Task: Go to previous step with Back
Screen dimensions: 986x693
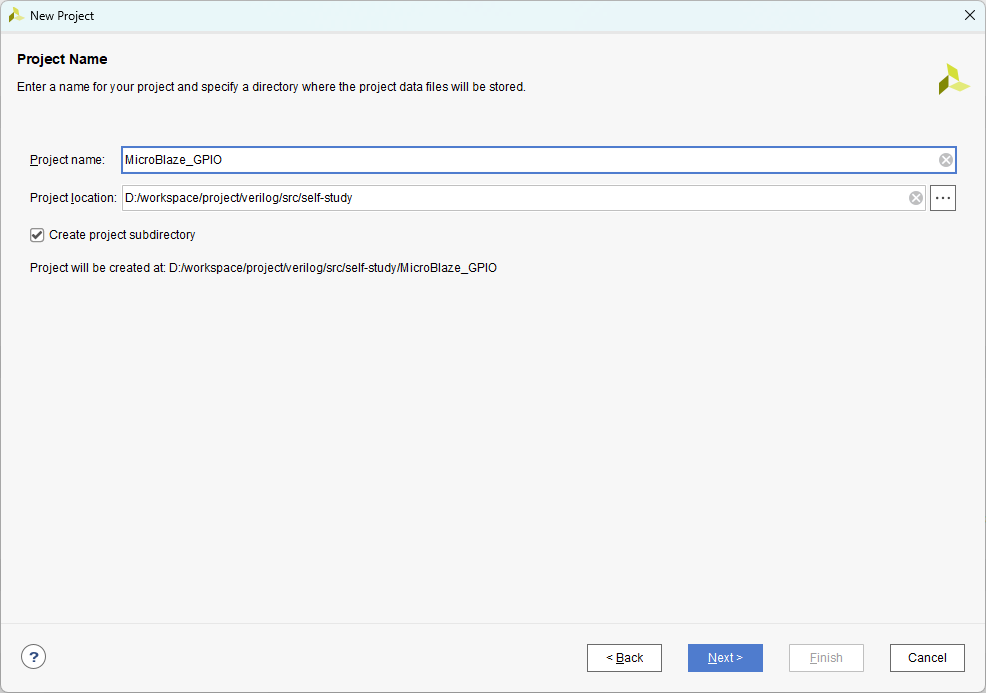Action: [x=624, y=658]
